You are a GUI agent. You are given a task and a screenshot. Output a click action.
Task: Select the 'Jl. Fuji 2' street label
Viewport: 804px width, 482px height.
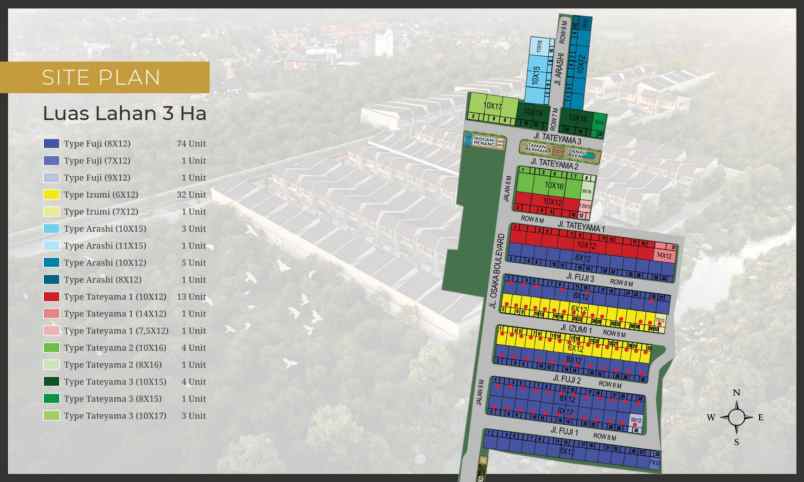[567, 379]
